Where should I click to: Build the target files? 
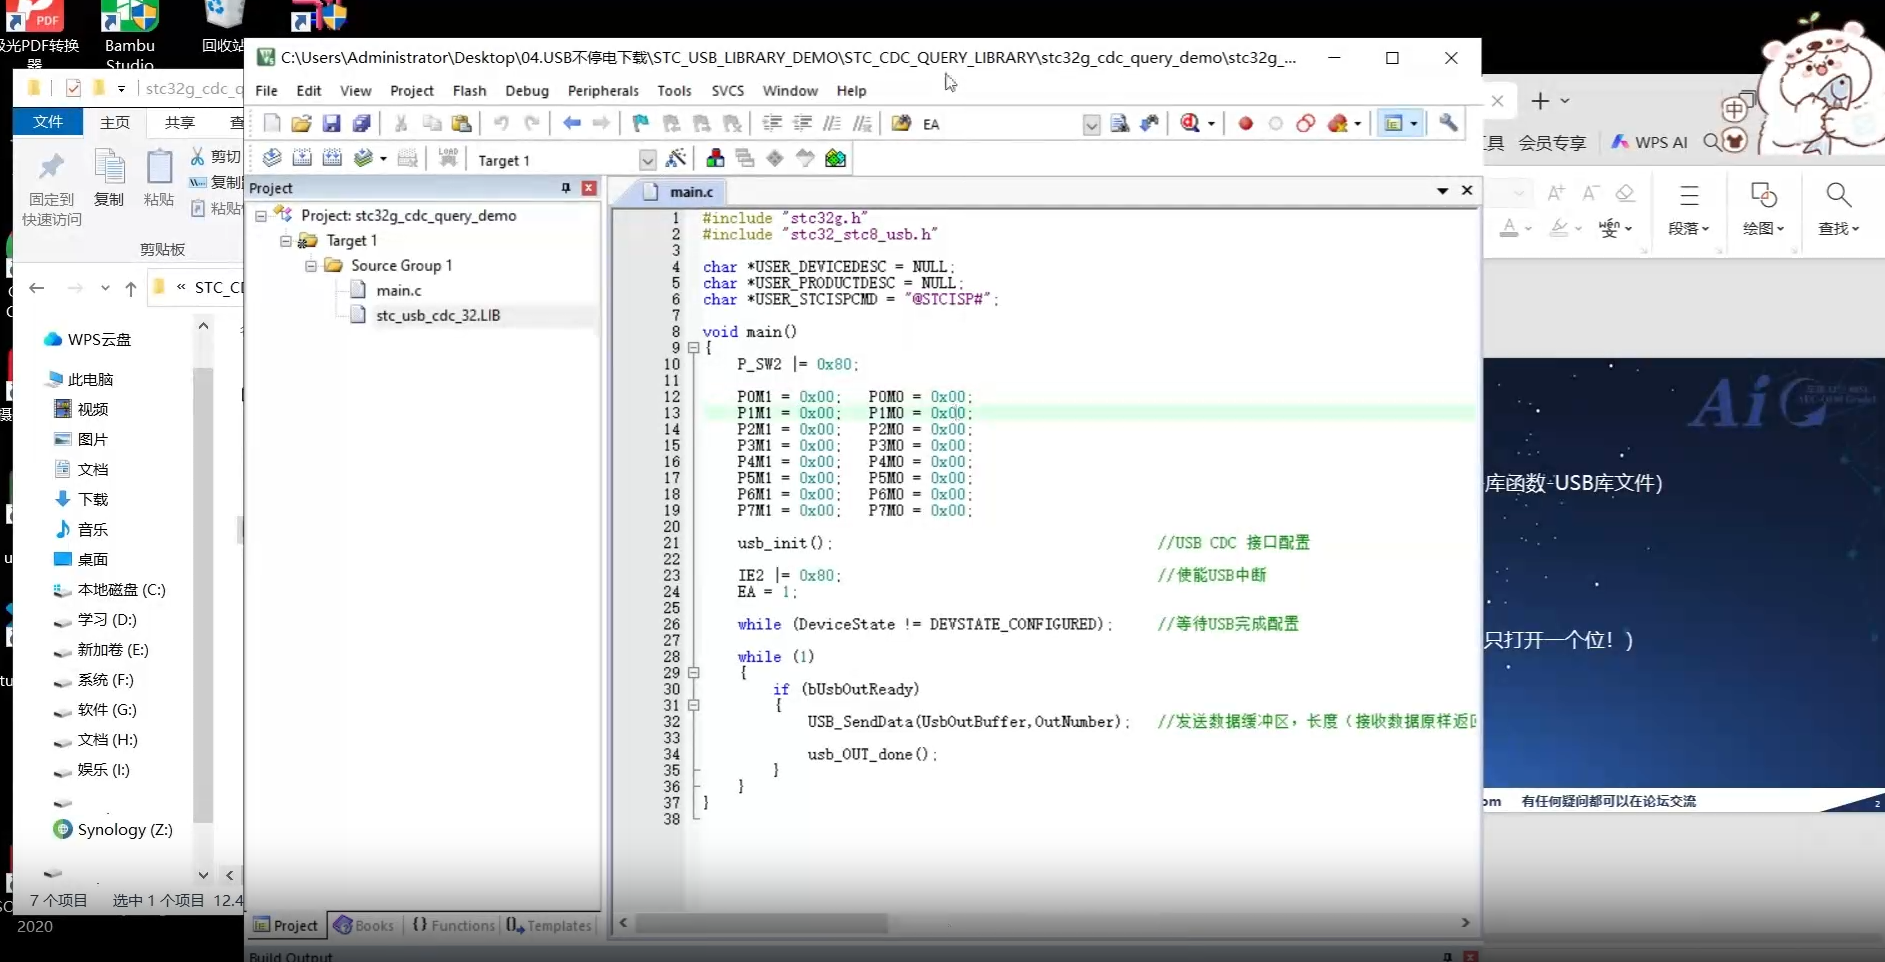pos(302,158)
